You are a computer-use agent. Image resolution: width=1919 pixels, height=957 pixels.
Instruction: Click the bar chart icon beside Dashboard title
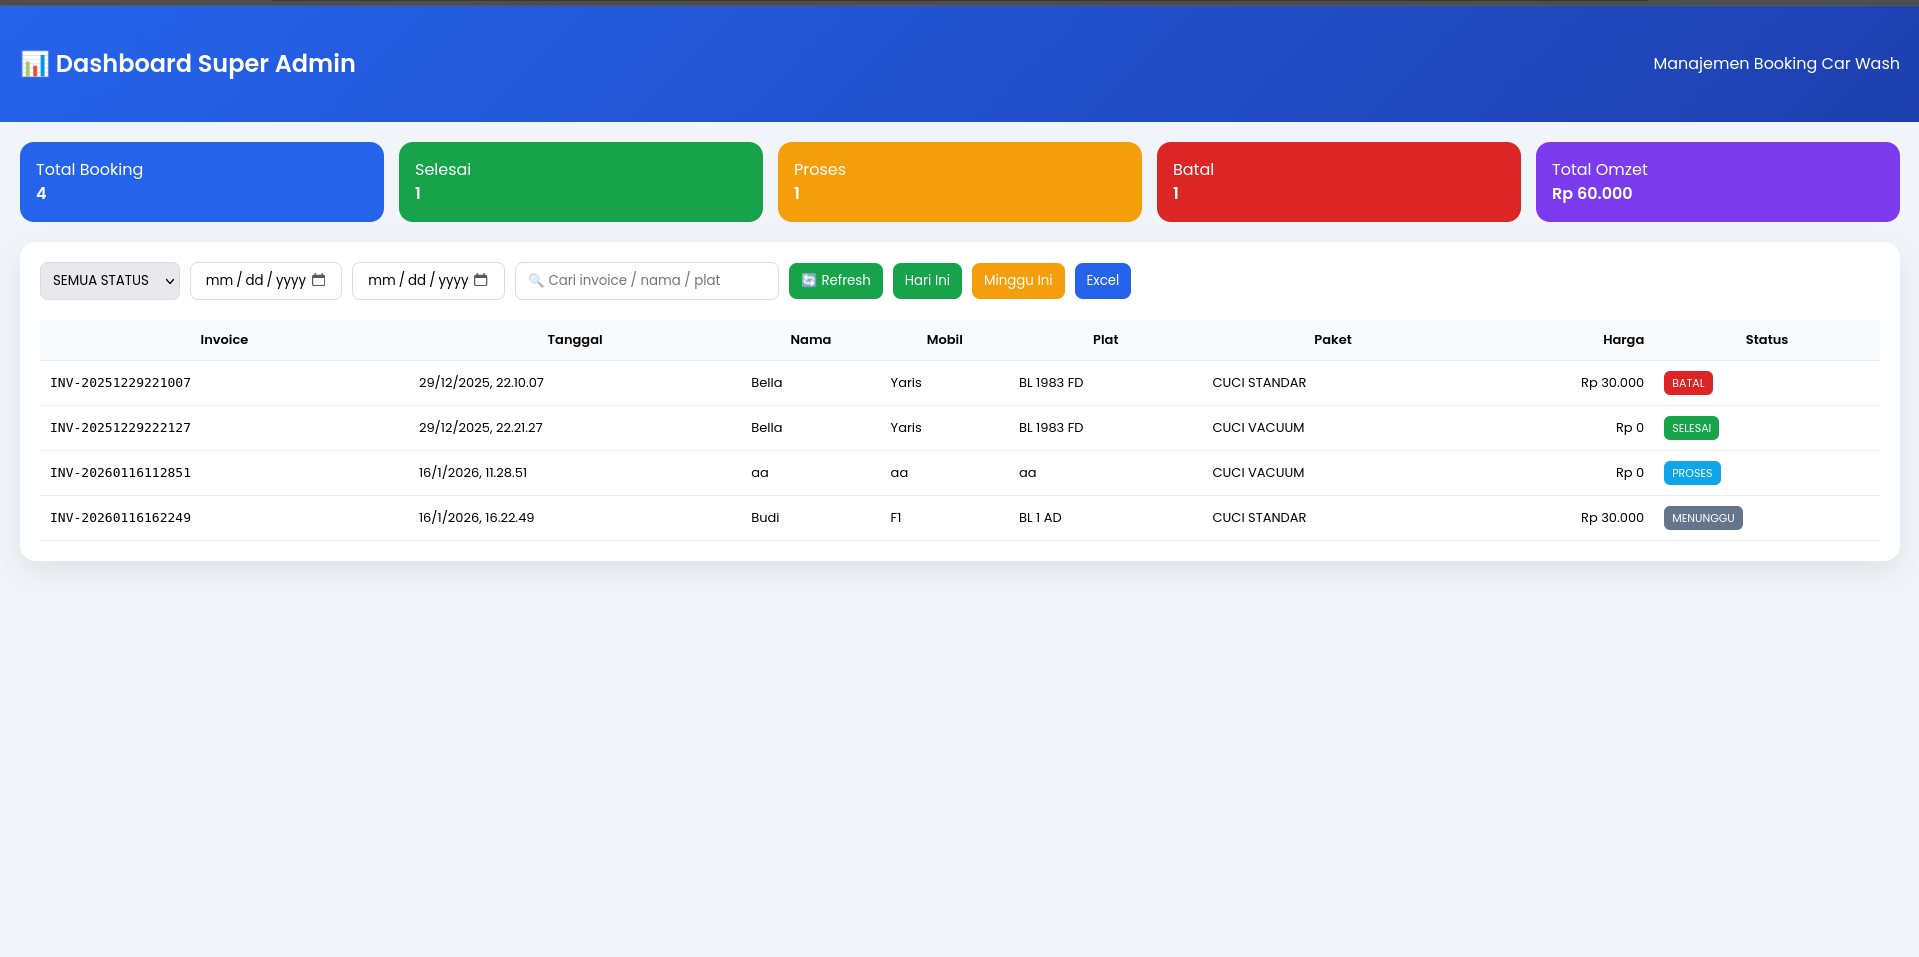point(35,64)
